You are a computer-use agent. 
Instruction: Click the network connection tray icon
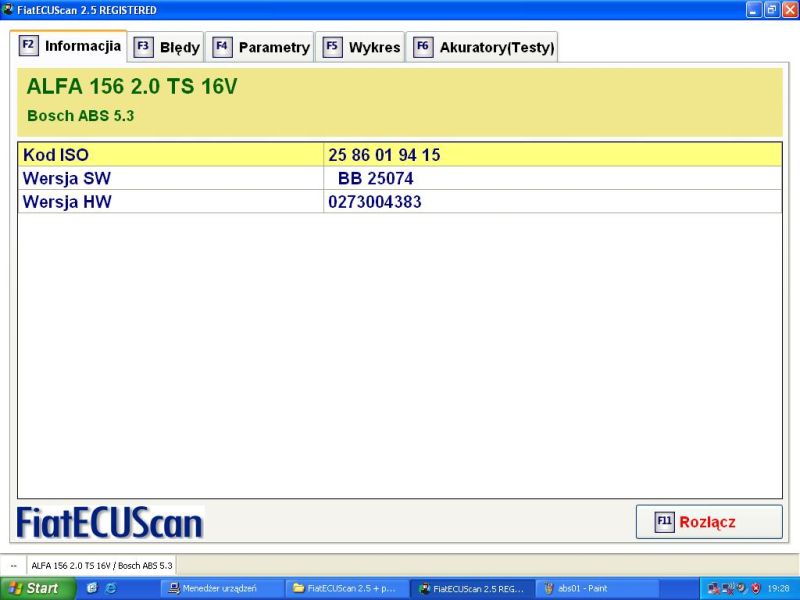(713, 589)
